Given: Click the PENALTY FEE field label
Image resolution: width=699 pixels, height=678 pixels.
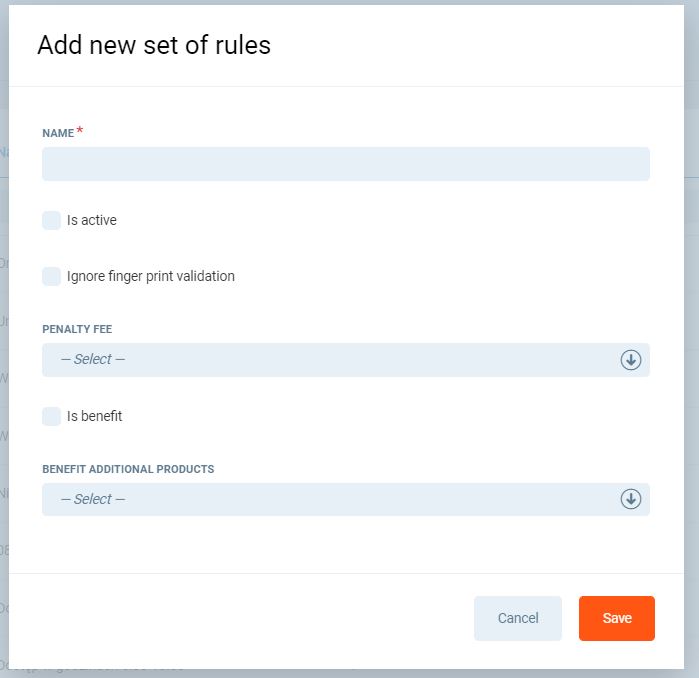Looking at the screenshot, I should (x=84, y=328).
